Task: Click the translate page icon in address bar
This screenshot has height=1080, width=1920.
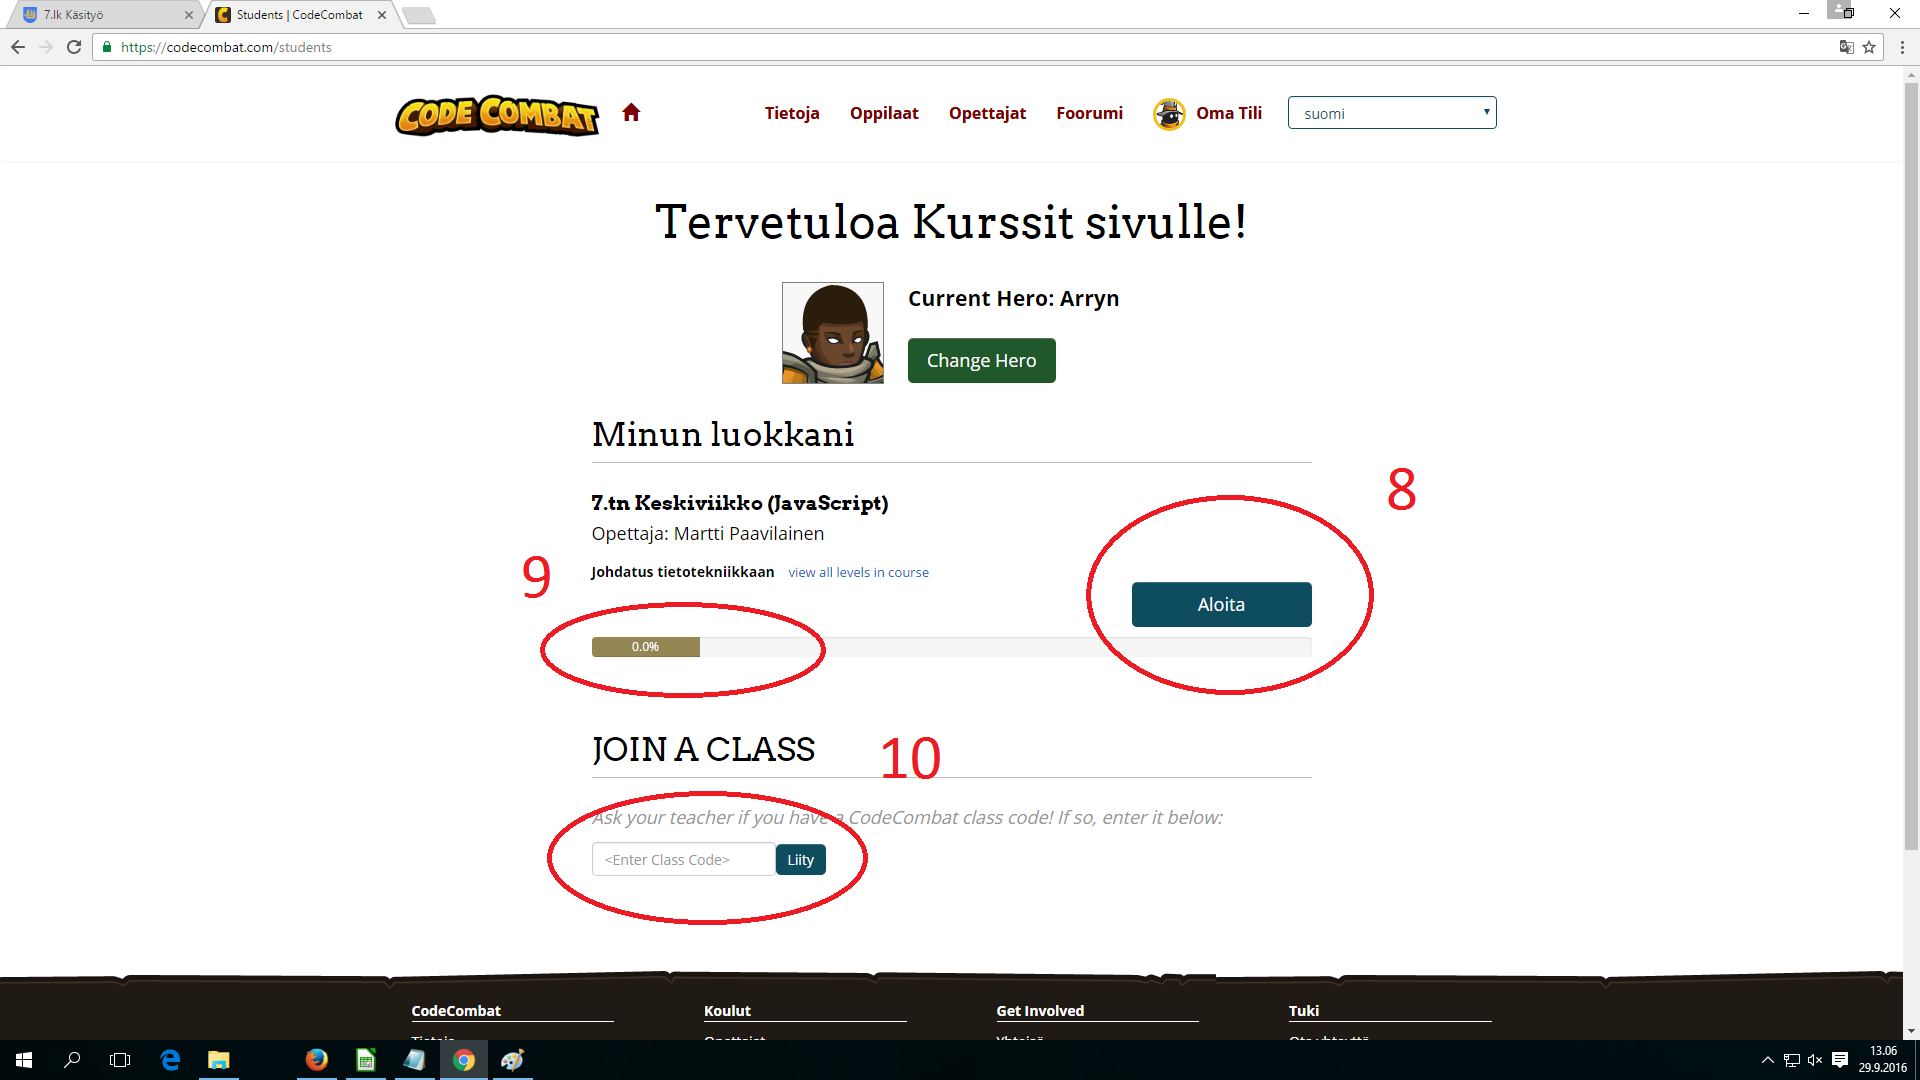Action: pyautogui.click(x=1846, y=47)
